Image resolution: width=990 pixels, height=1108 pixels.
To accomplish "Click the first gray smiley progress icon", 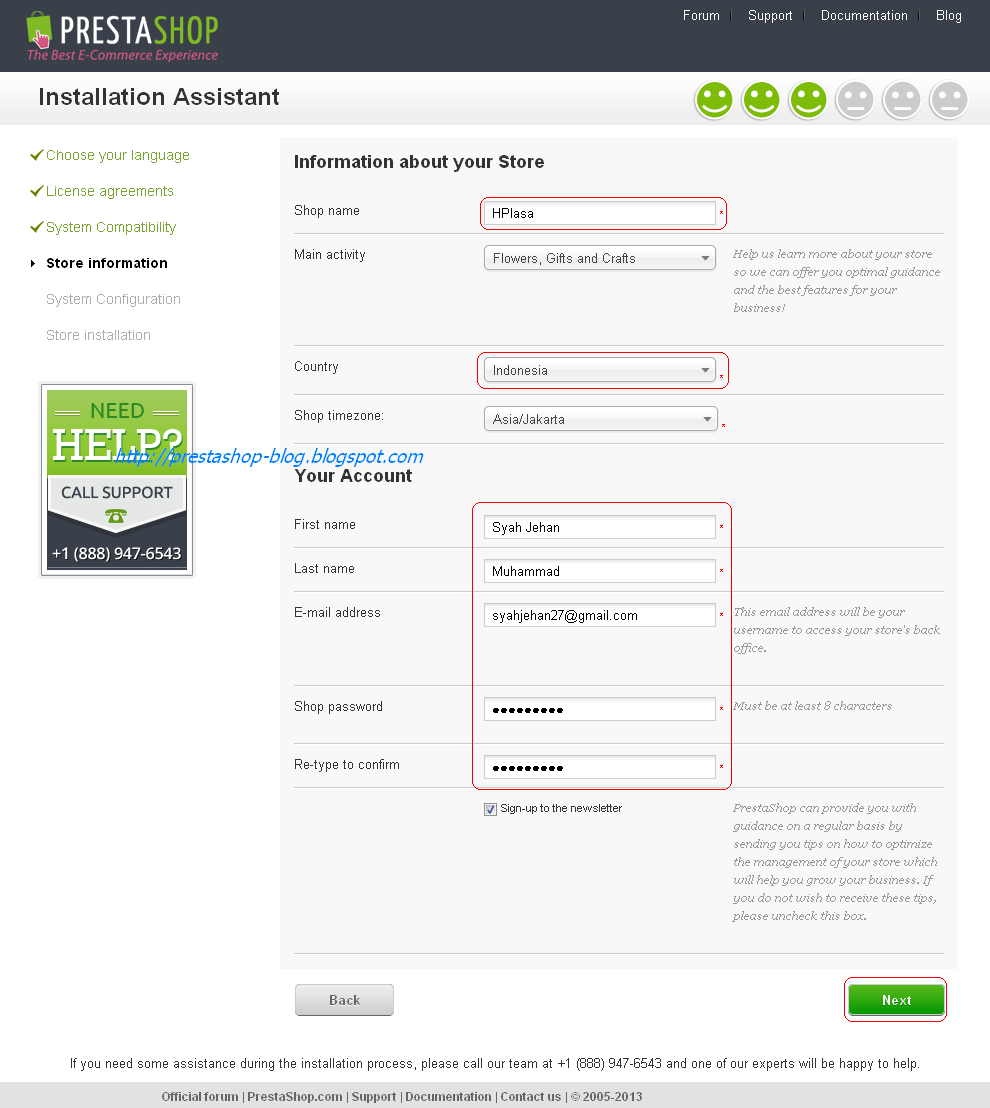I will coord(855,100).
